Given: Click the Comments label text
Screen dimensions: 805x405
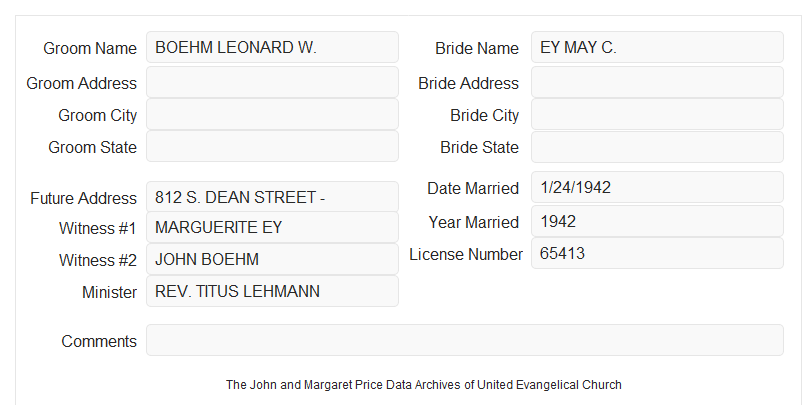Looking at the screenshot, I should (x=99, y=341).
